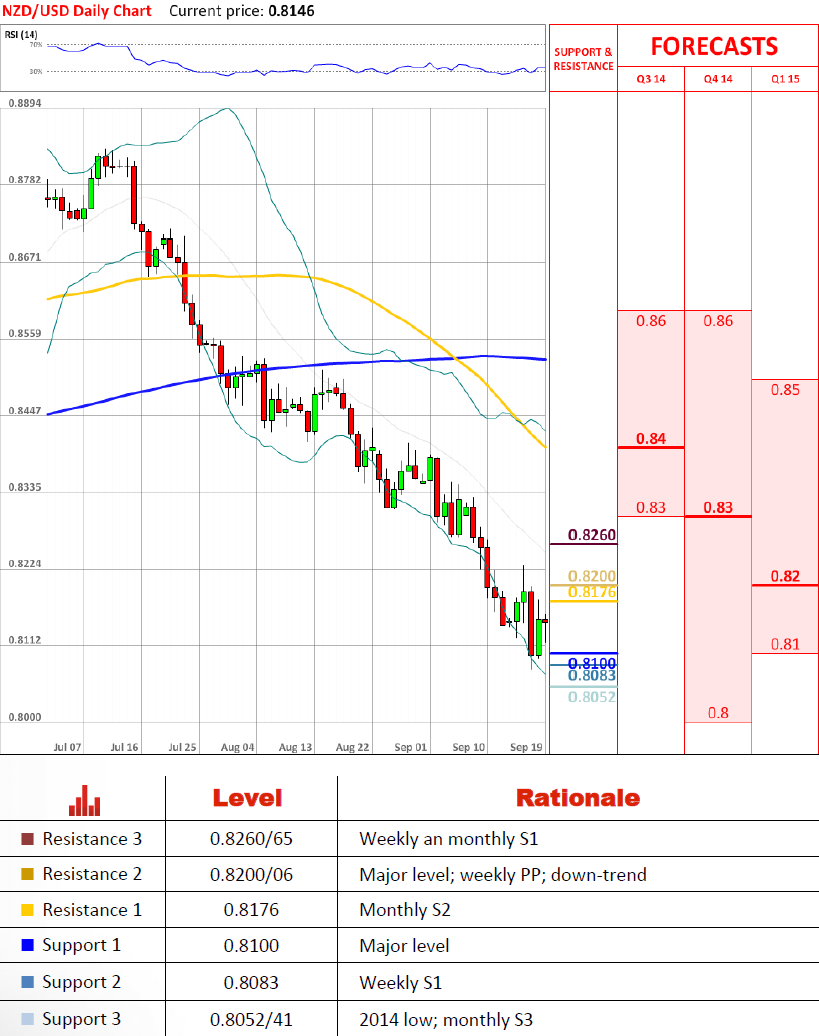
Task: Select the Q3 14 forecast column header
Action: click(651, 79)
